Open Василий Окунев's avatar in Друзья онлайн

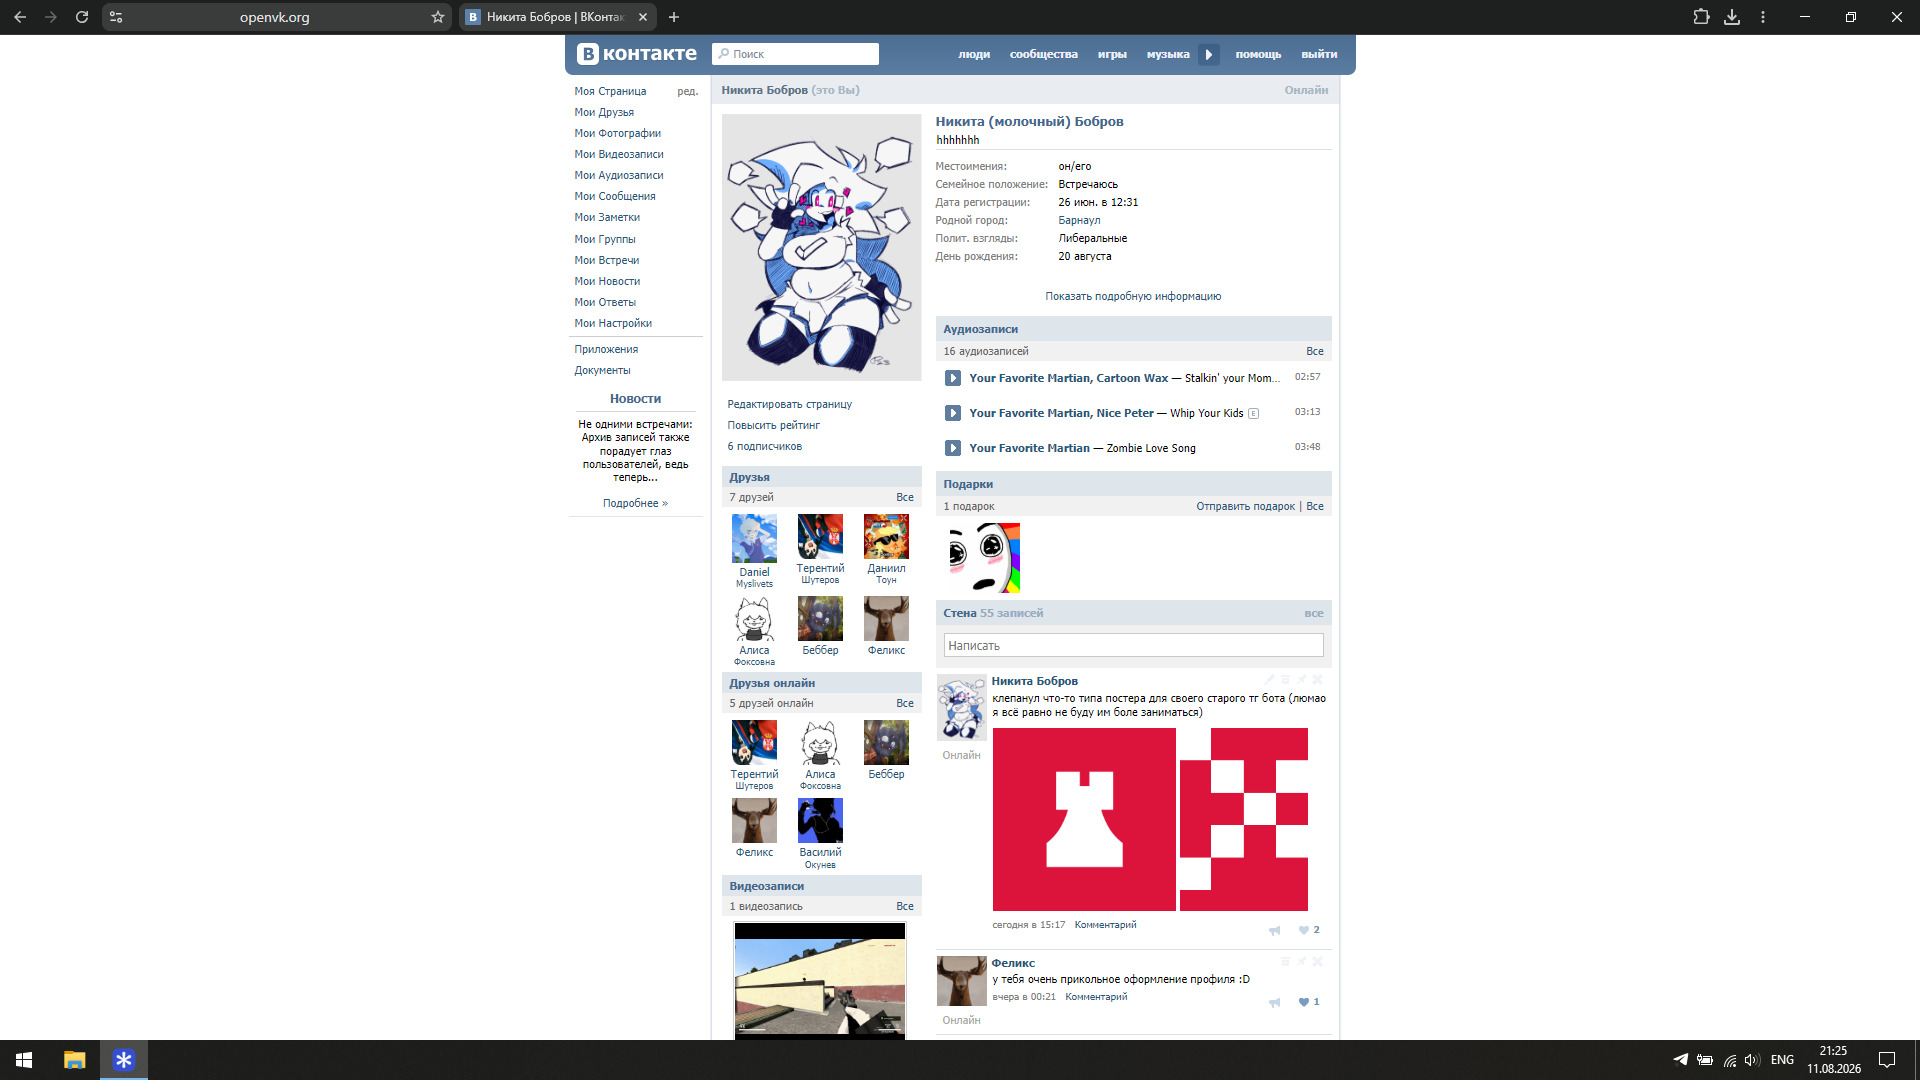pos(820,820)
